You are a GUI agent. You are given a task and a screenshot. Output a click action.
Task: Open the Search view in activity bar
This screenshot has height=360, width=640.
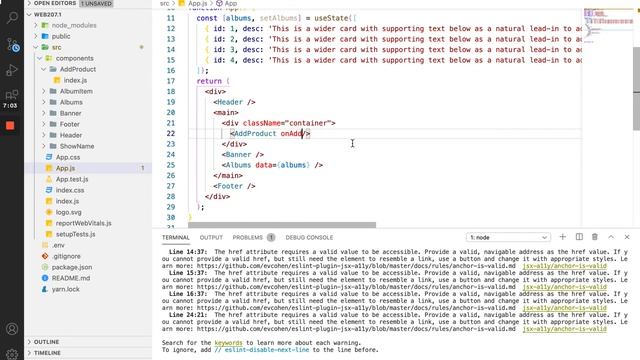[12, 18]
